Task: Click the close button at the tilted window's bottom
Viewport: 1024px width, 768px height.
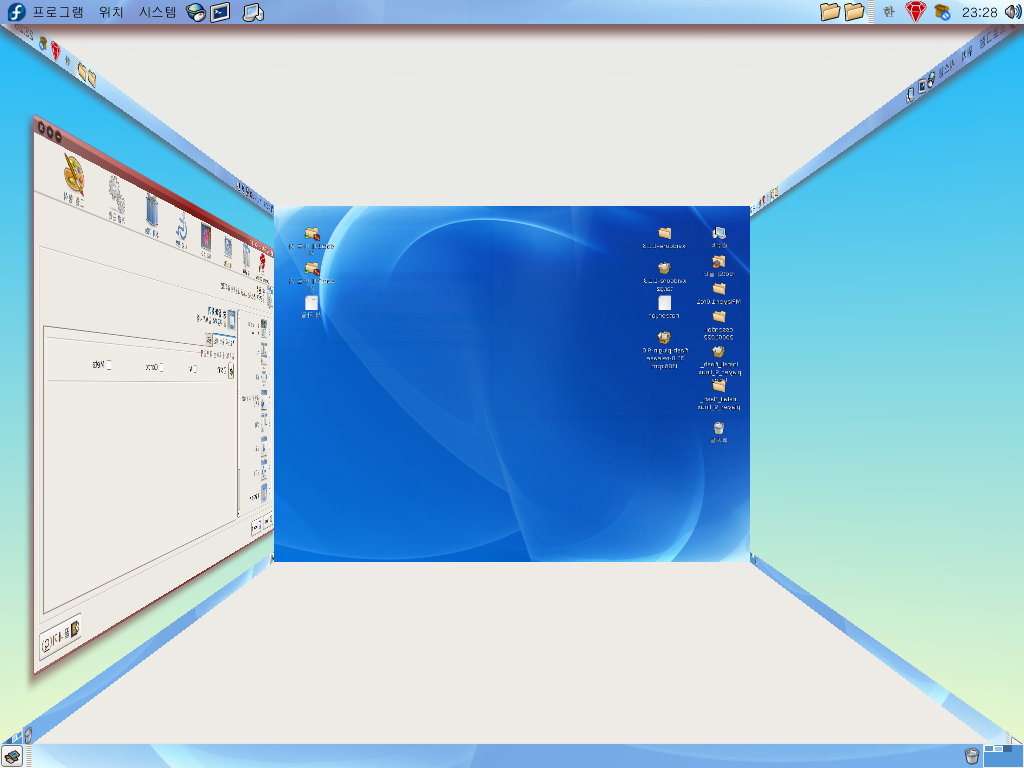Action: (x=59, y=635)
